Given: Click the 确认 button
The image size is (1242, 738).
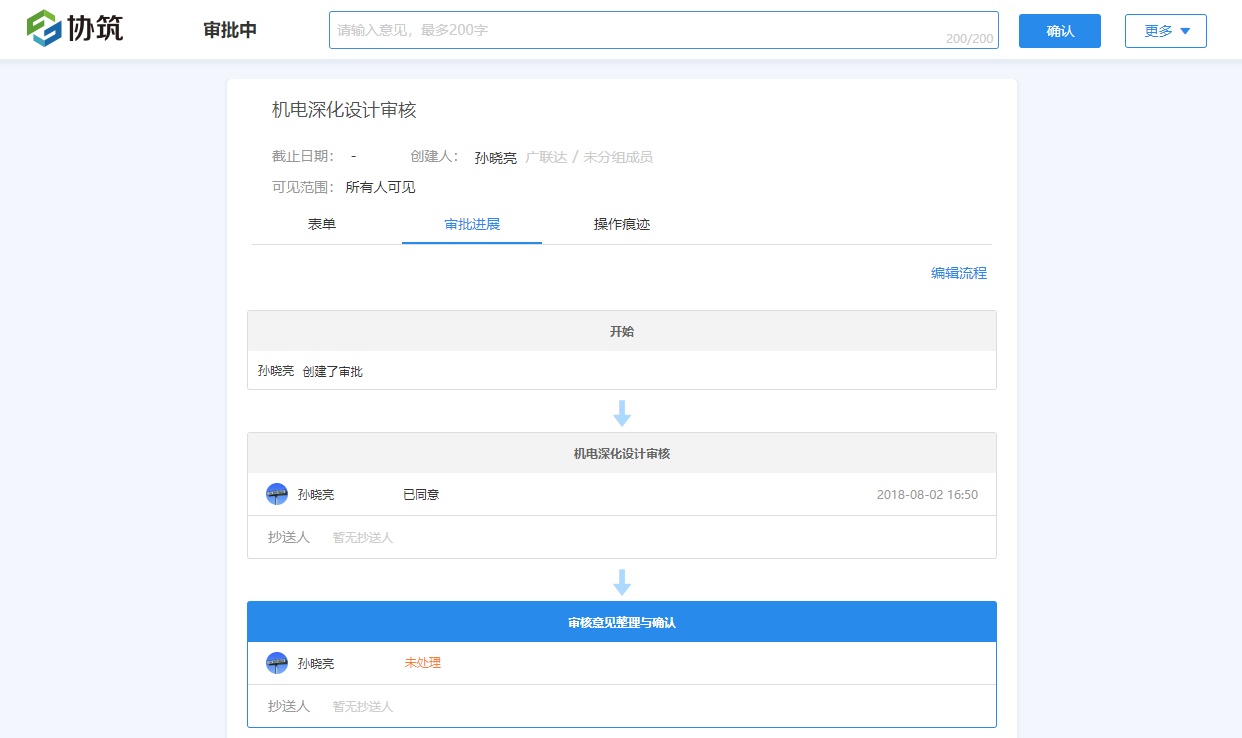Looking at the screenshot, I should tap(1059, 30).
